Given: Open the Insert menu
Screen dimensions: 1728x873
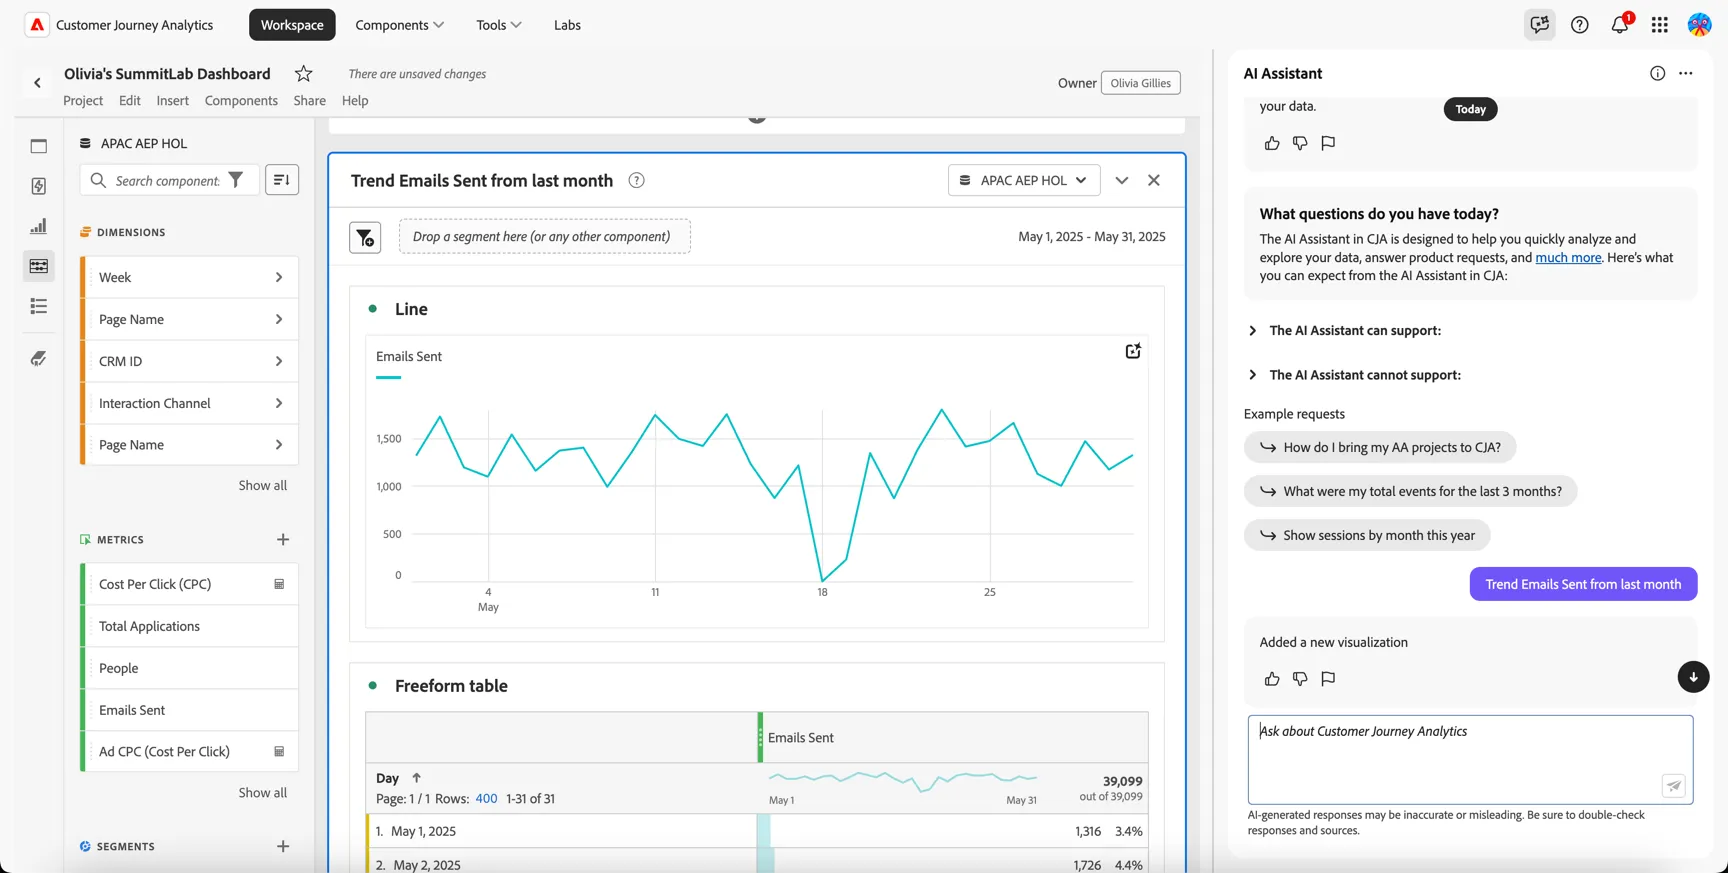Looking at the screenshot, I should (x=172, y=101).
